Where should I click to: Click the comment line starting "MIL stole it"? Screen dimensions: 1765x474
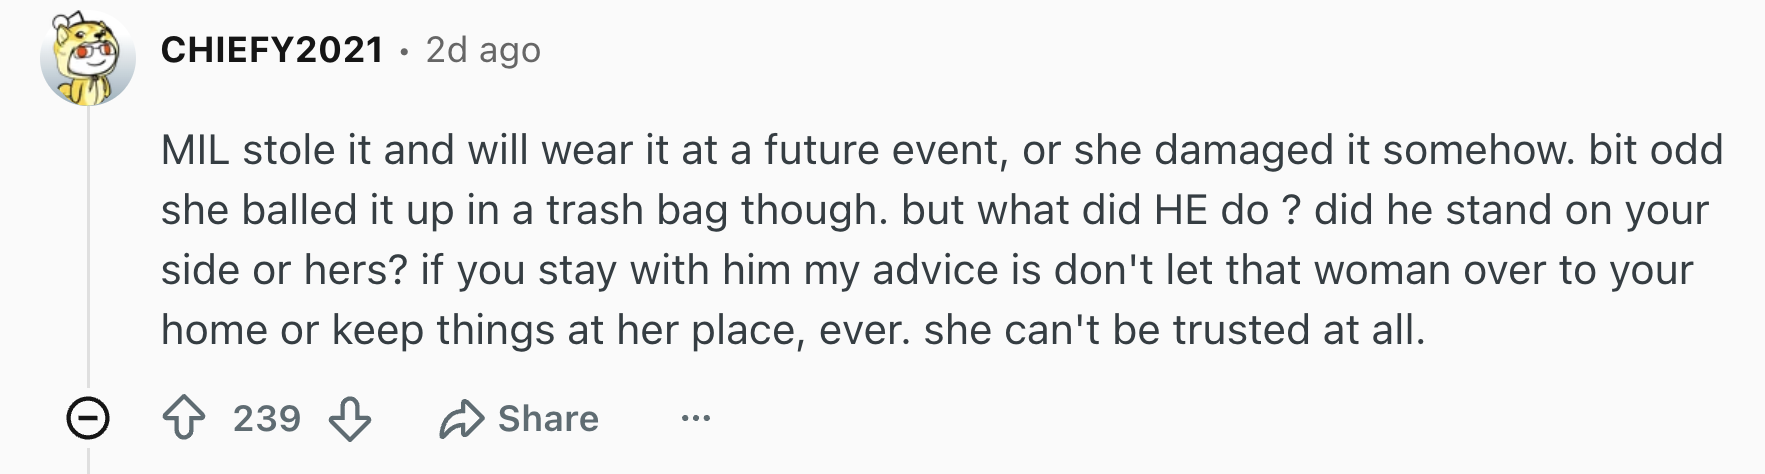942,150
